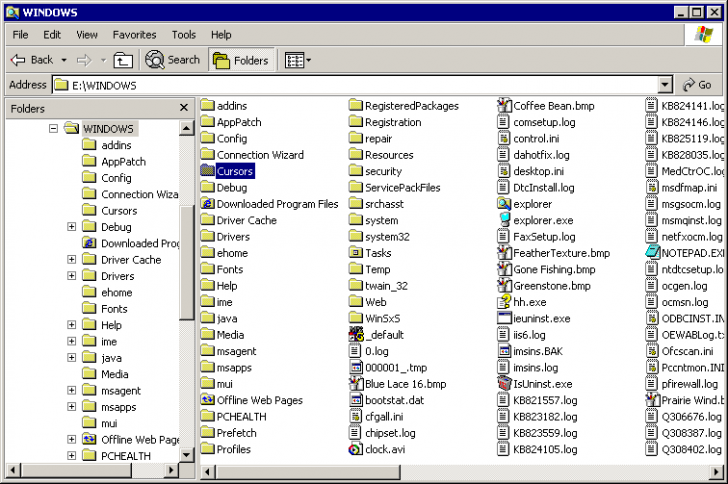Select the IsUninst.exe icon
Image resolution: width=728 pixels, height=484 pixels.
tap(504, 384)
